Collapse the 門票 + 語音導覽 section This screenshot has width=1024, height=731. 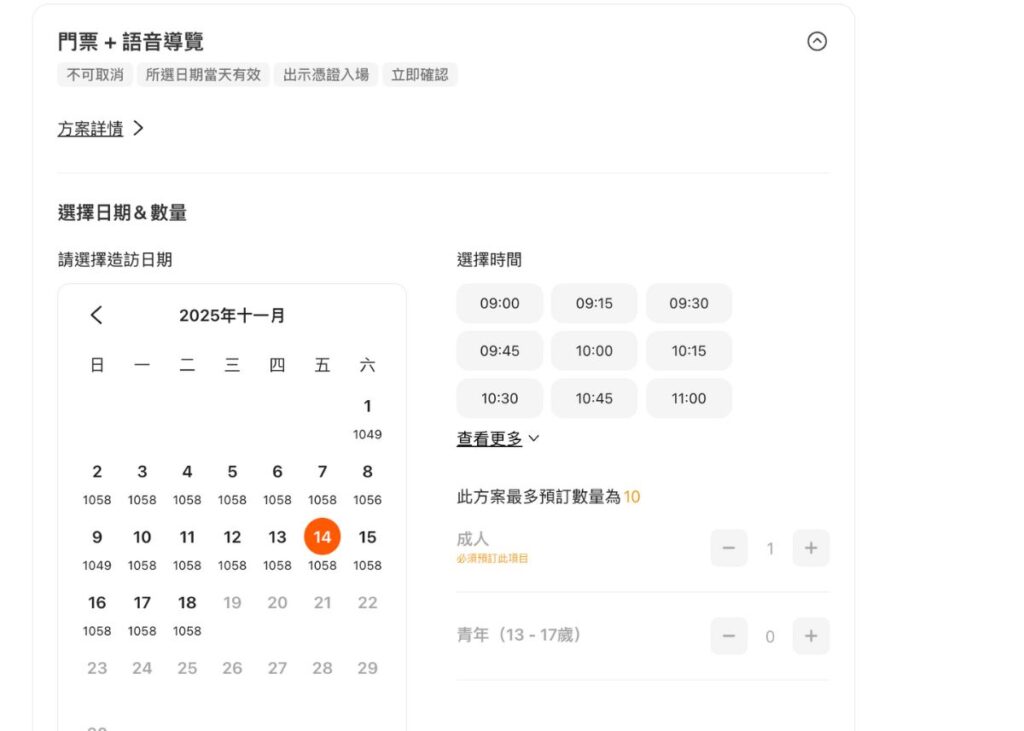coord(818,42)
